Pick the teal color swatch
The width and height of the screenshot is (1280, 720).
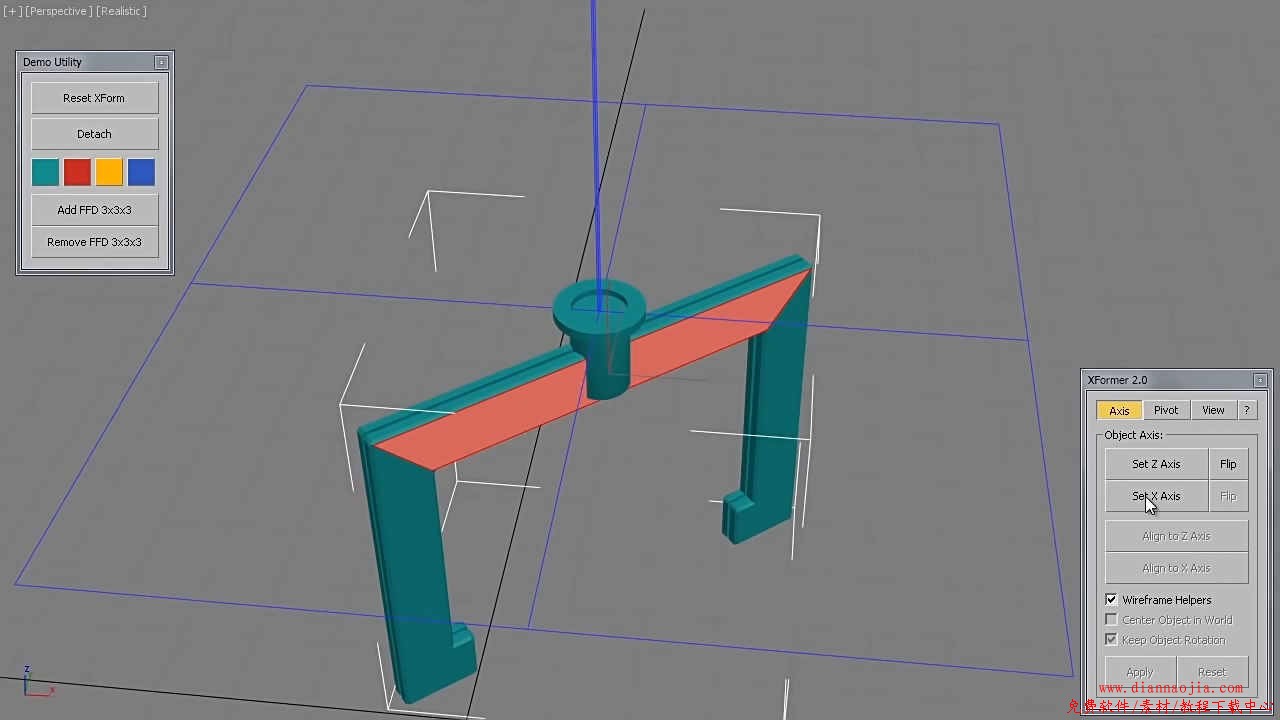pyautogui.click(x=45, y=172)
